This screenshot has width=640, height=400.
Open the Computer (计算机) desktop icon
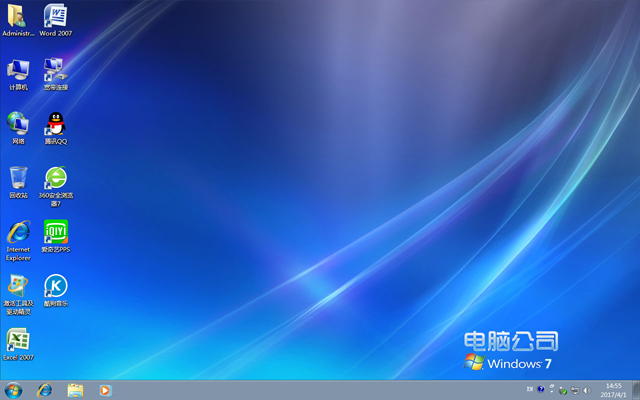point(18,70)
